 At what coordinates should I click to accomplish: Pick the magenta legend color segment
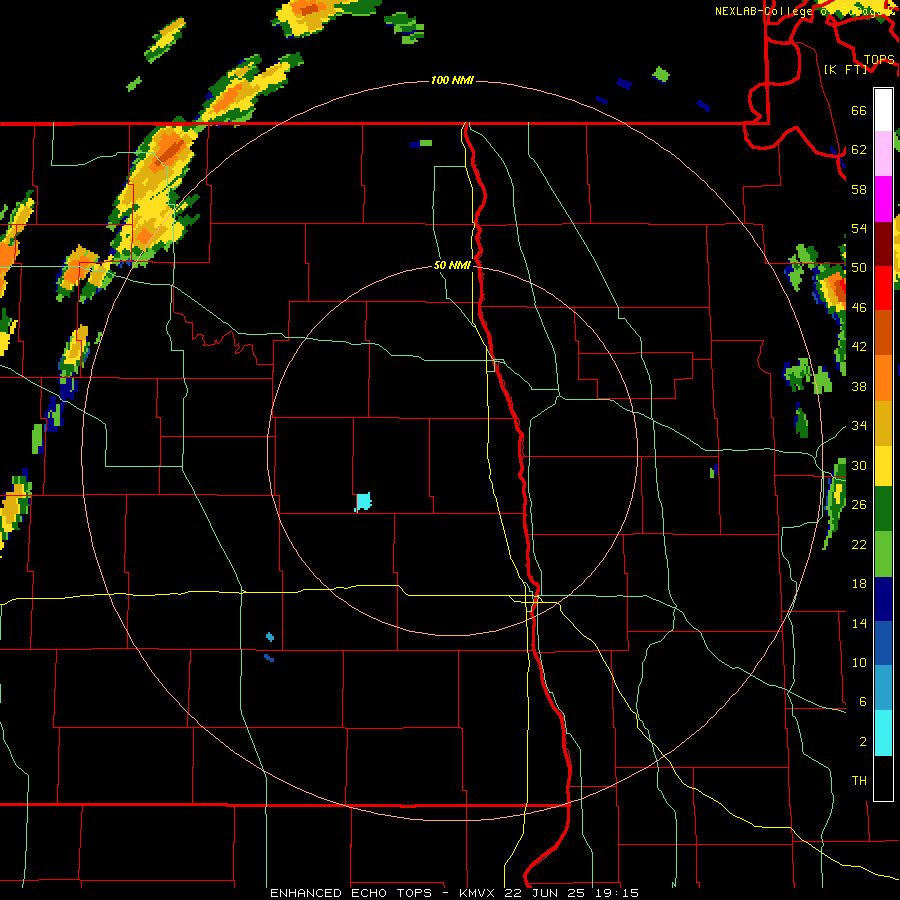(x=883, y=199)
